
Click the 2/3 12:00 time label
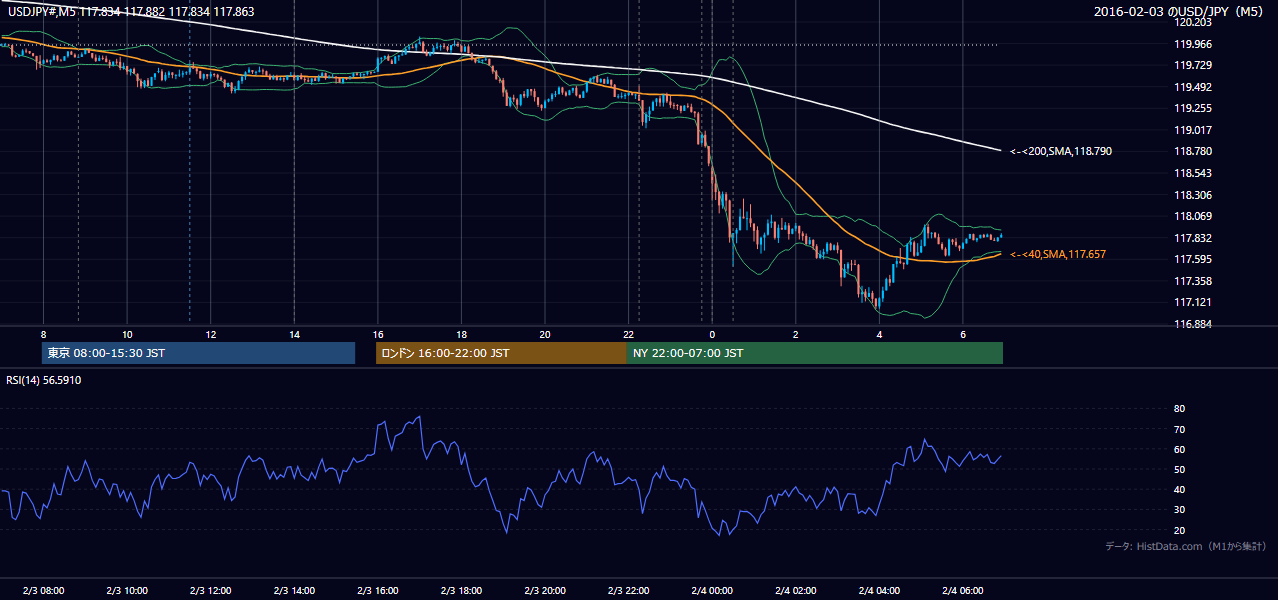coord(210,591)
